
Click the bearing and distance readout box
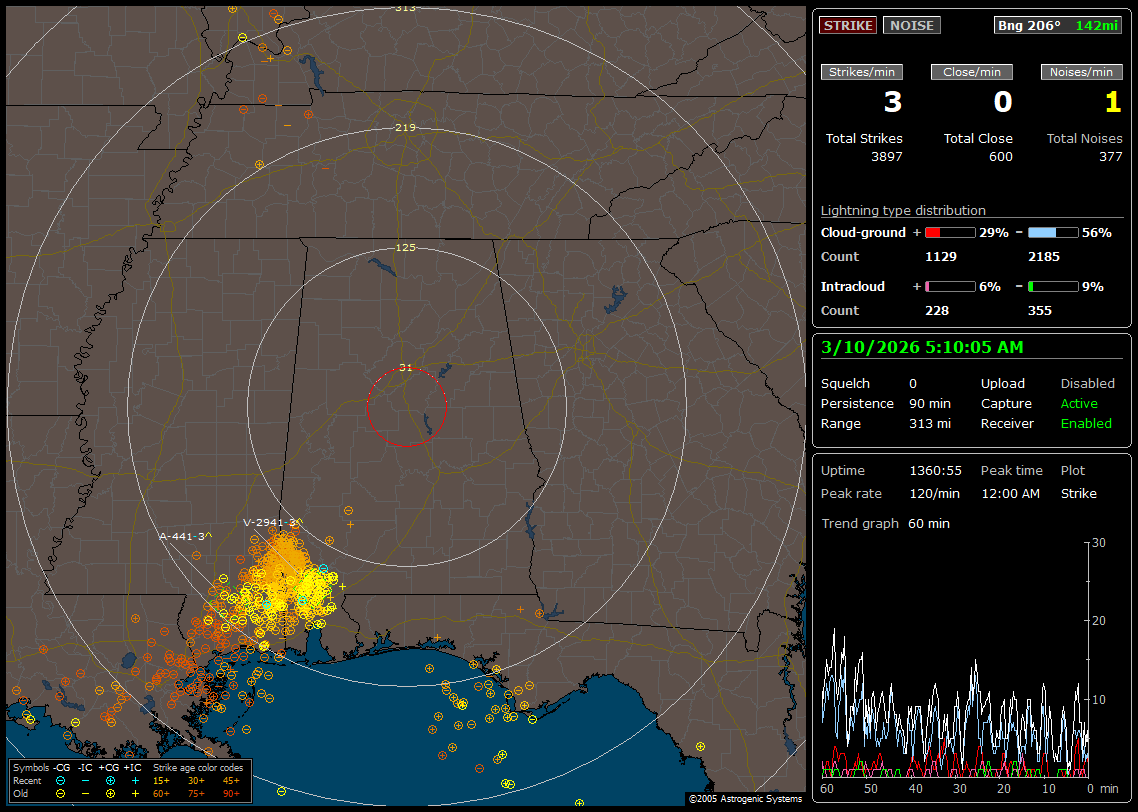click(x=1057, y=25)
